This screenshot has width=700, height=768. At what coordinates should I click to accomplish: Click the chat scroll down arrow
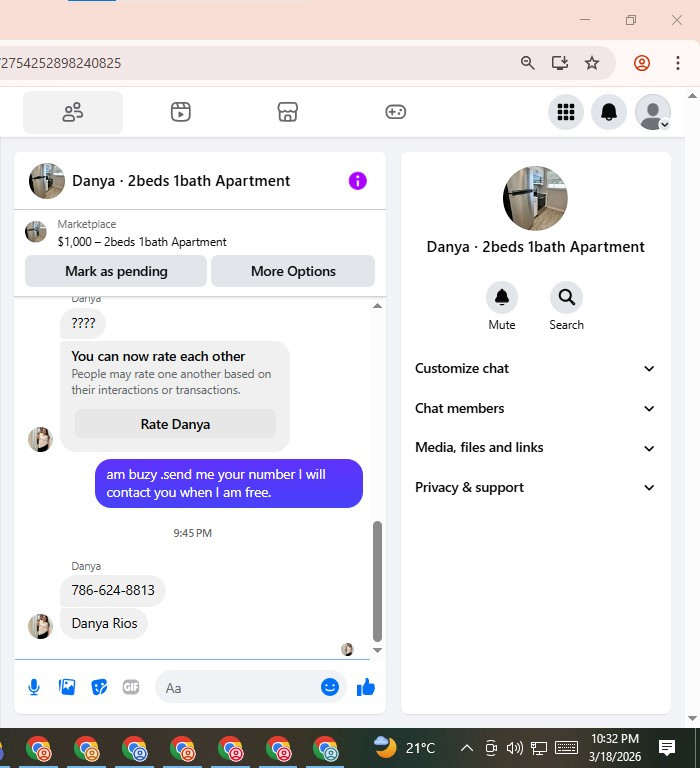(377, 650)
